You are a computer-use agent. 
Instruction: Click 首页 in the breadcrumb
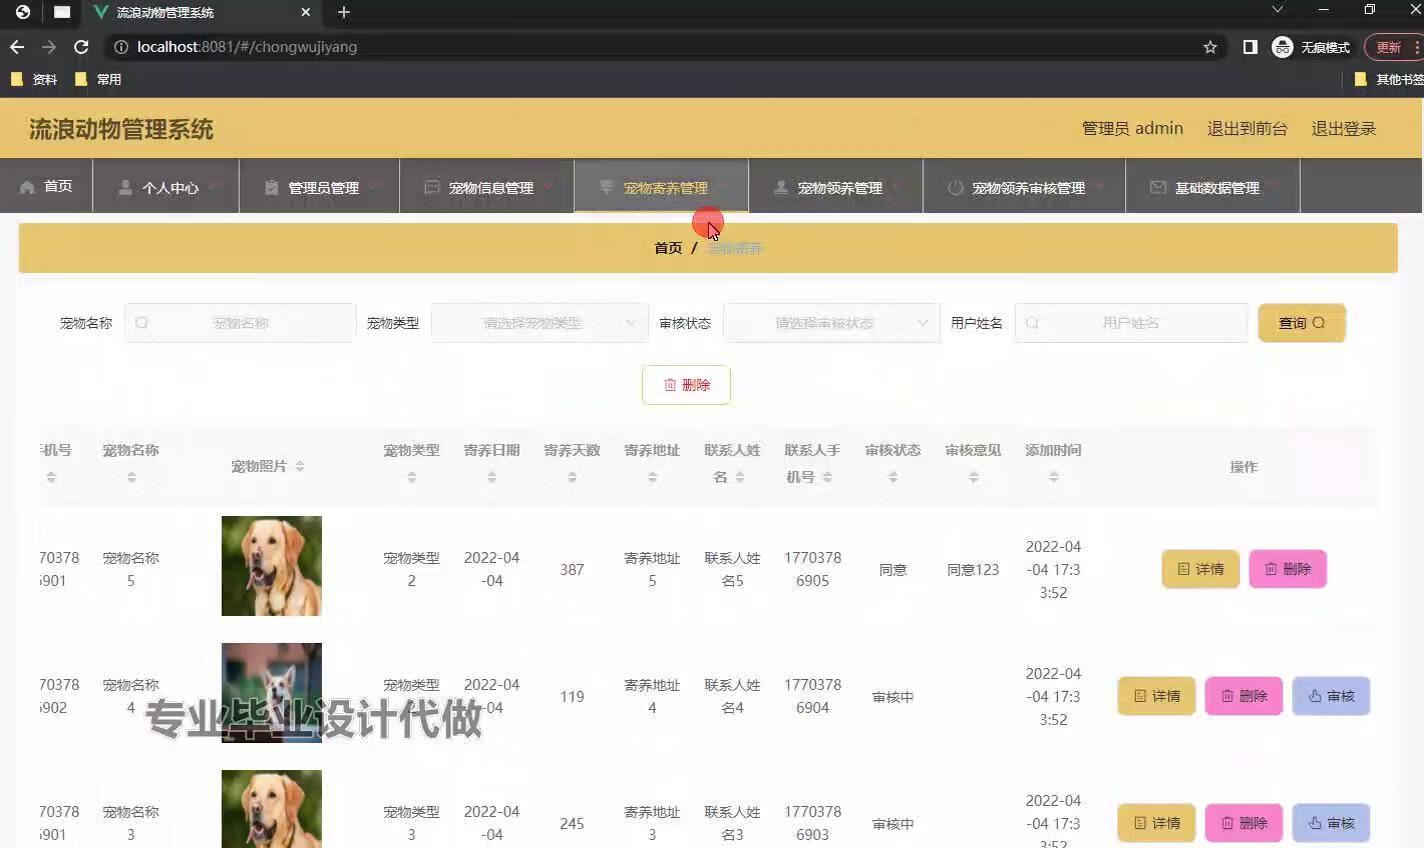click(x=668, y=248)
